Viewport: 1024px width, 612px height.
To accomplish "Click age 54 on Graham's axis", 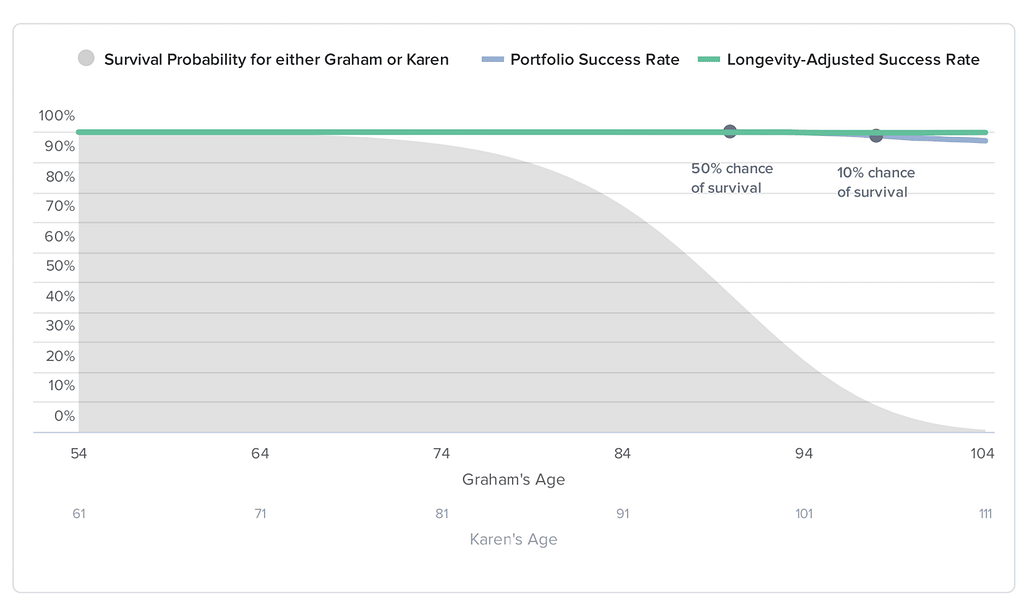I will pyautogui.click(x=78, y=454).
